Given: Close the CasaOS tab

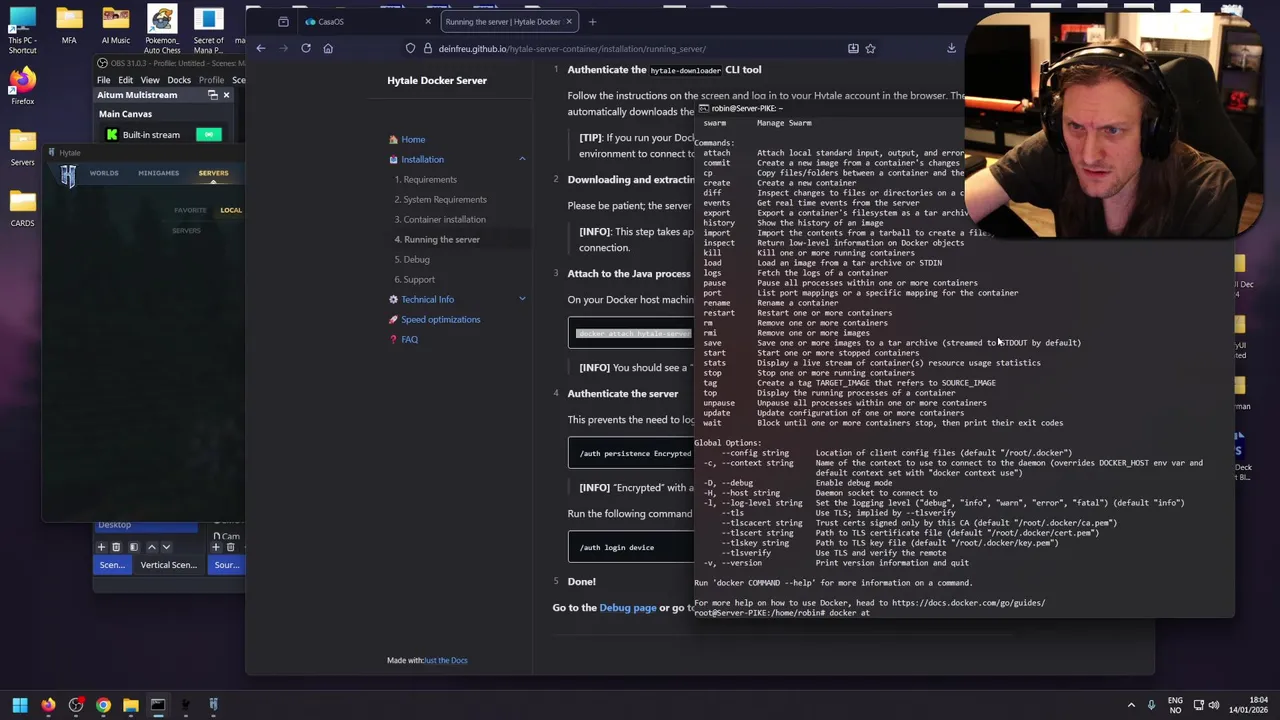Looking at the screenshot, I should coord(428,21).
